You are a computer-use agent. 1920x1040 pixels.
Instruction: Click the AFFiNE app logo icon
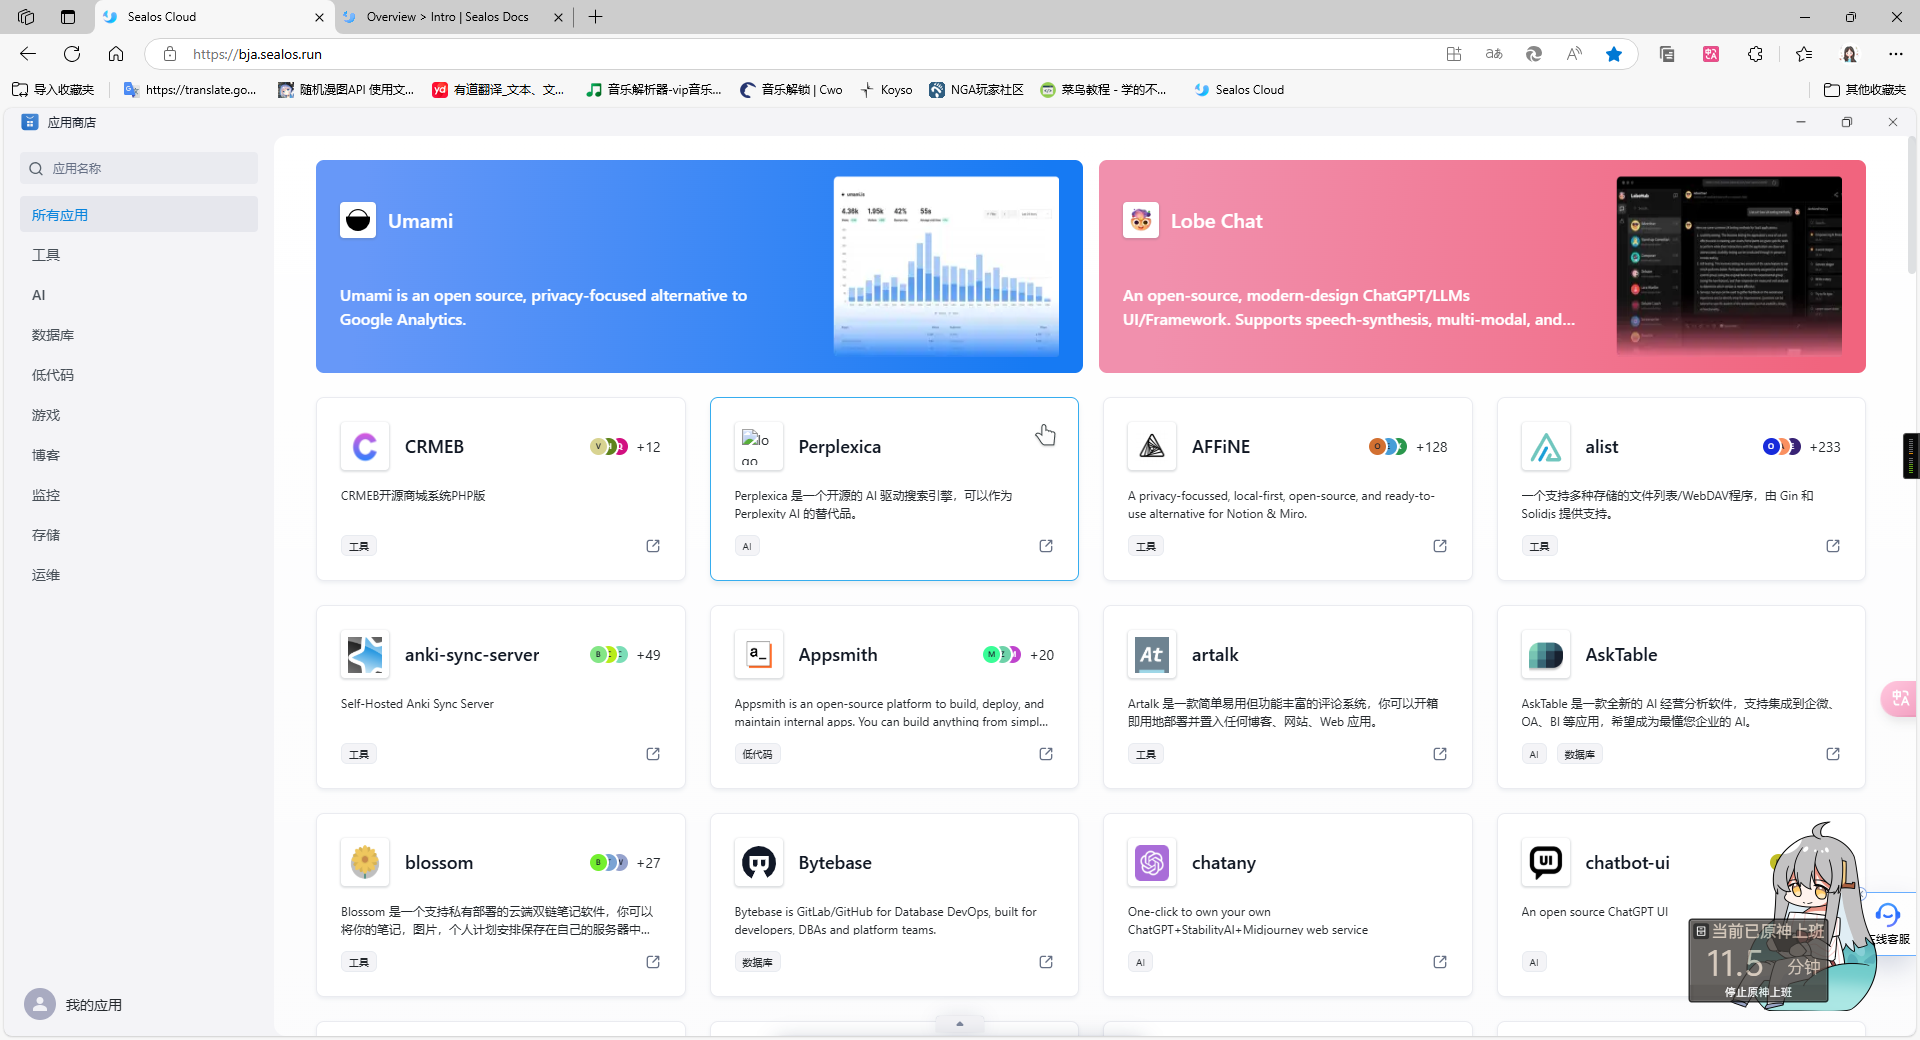(x=1152, y=447)
